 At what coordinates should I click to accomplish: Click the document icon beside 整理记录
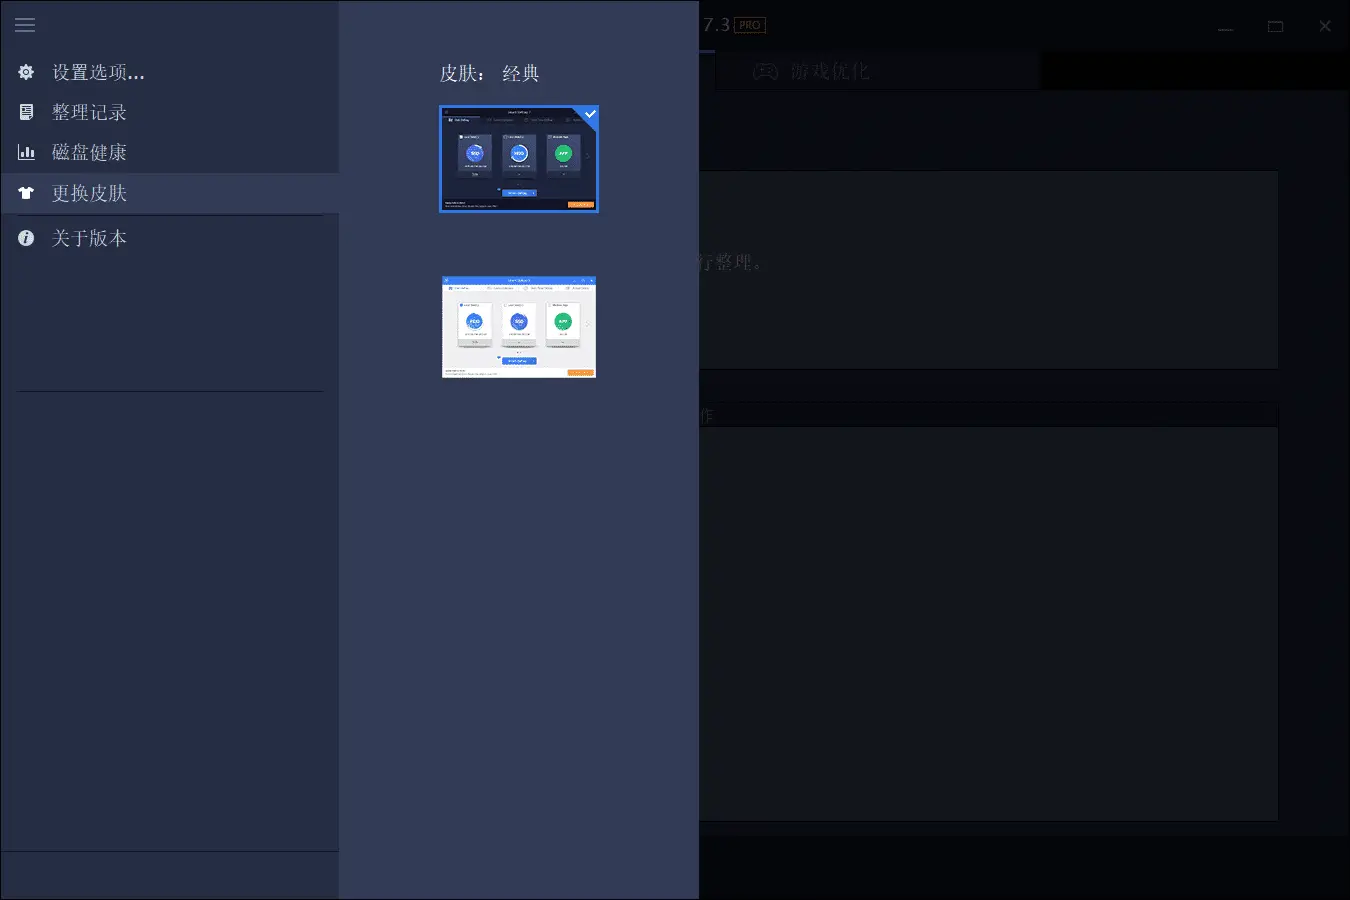(25, 112)
